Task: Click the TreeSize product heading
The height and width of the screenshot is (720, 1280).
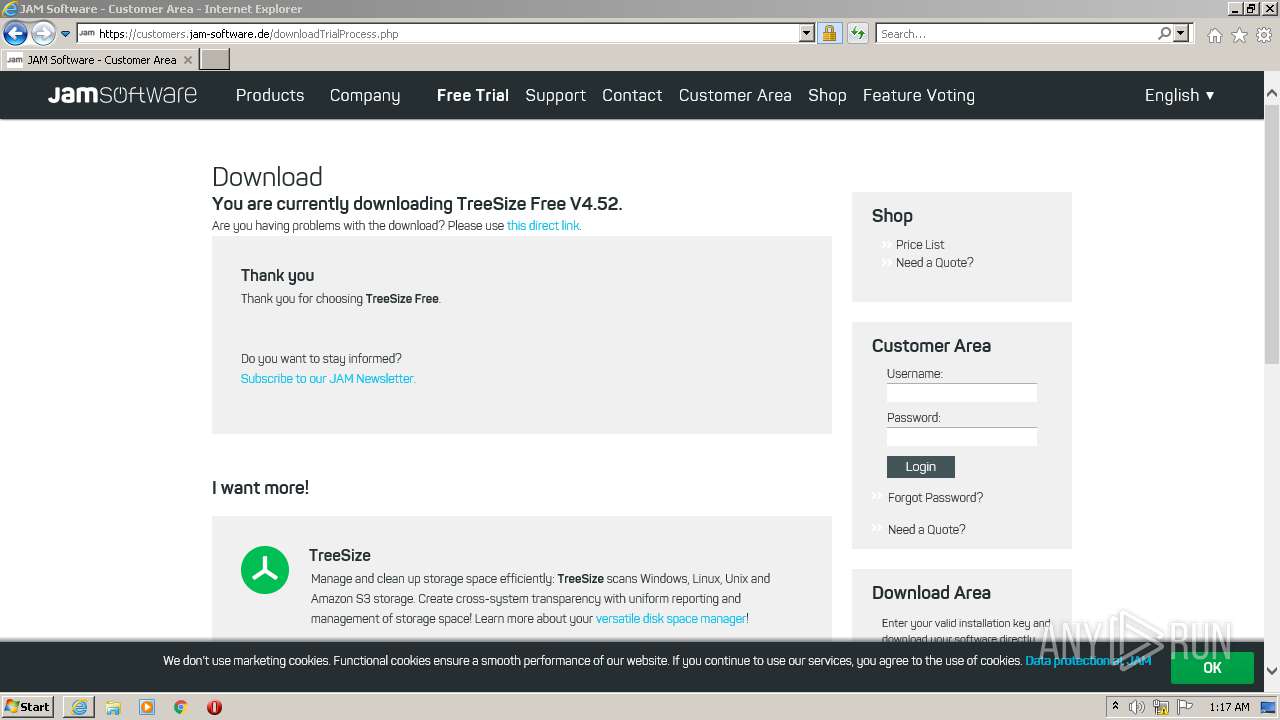Action: point(340,556)
